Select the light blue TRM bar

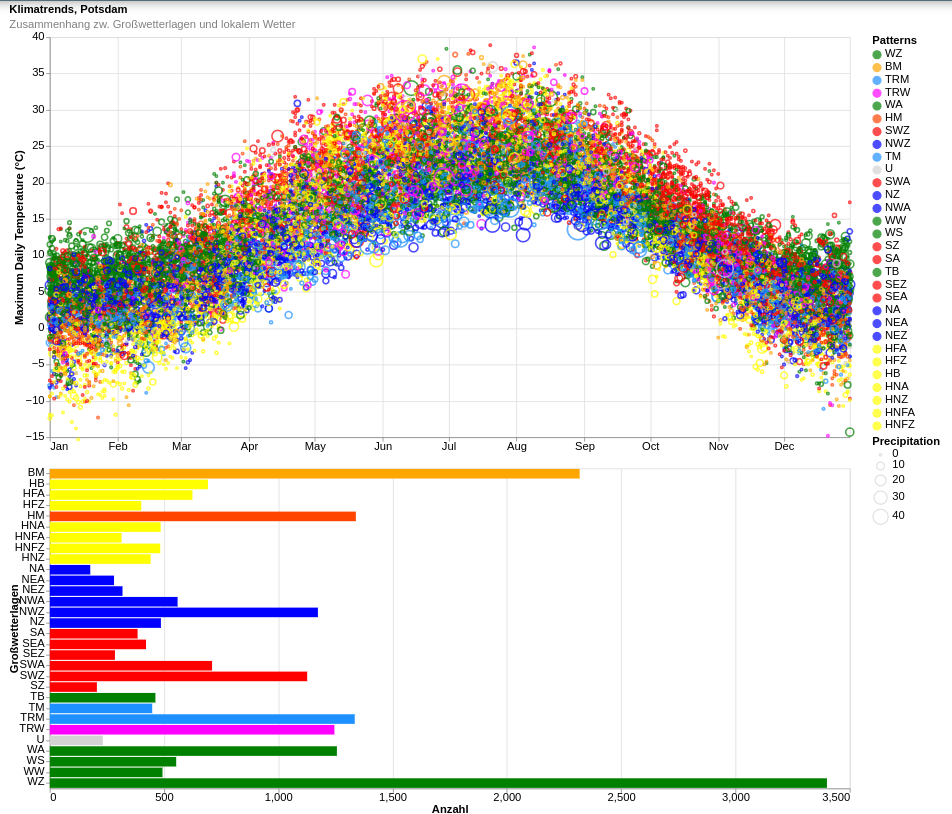[202, 719]
